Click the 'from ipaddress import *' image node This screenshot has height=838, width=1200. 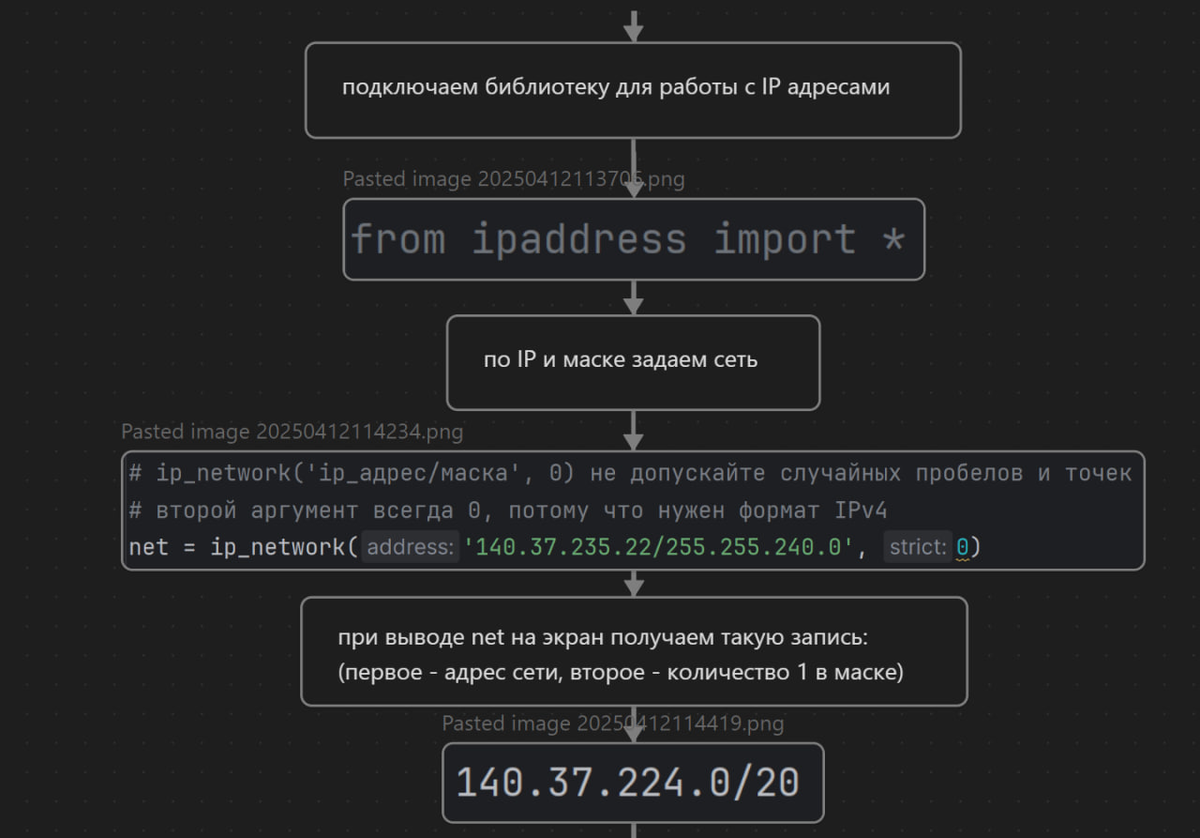point(633,239)
